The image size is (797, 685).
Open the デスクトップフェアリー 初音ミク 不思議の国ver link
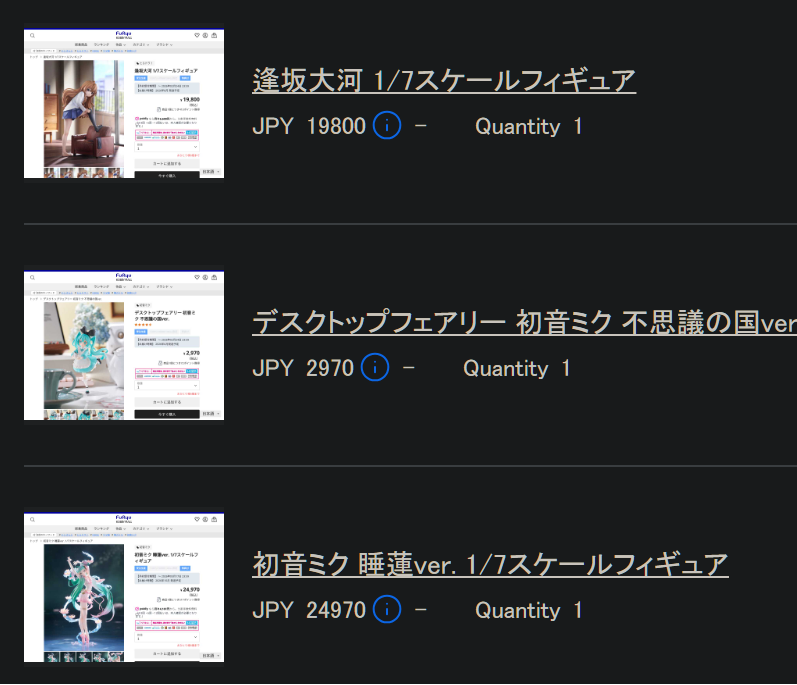pos(525,322)
